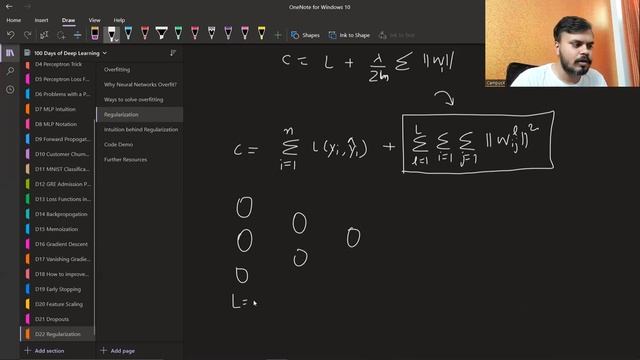Open the View tab
Screen dimensions: 640x360
94,20
